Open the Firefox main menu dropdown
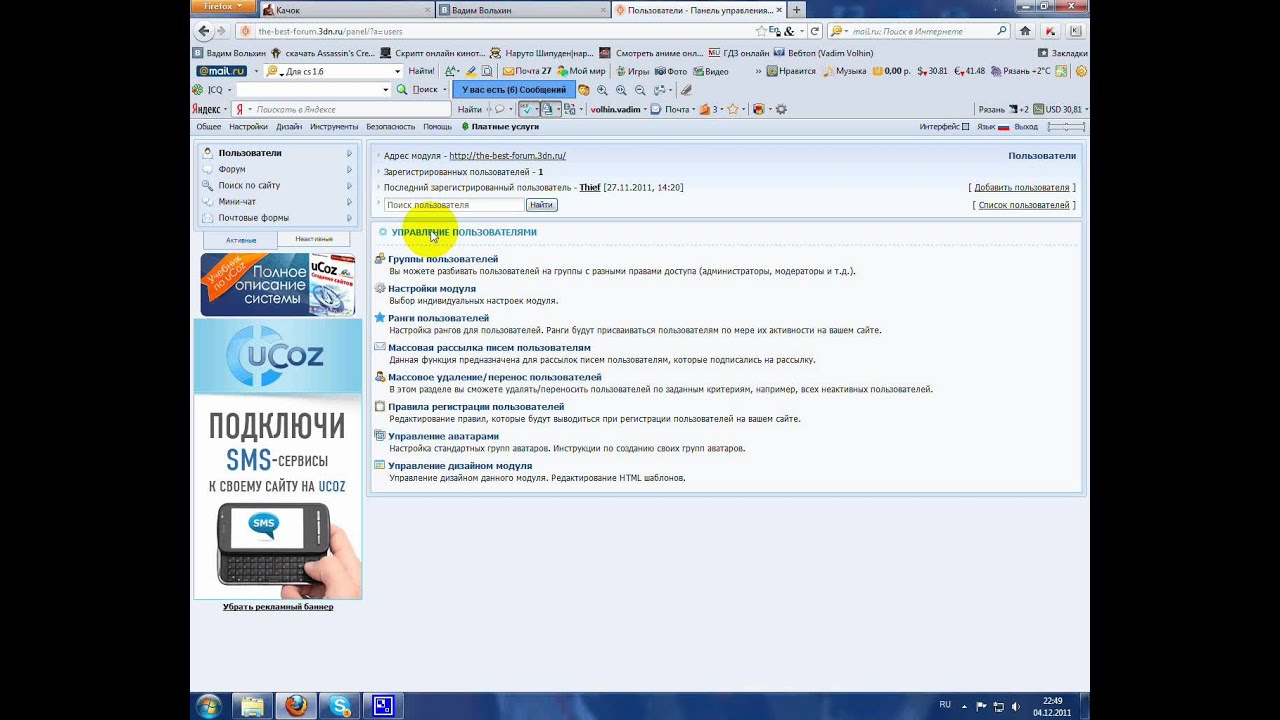This screenshot has width=1280, height=720. point(221,6)
